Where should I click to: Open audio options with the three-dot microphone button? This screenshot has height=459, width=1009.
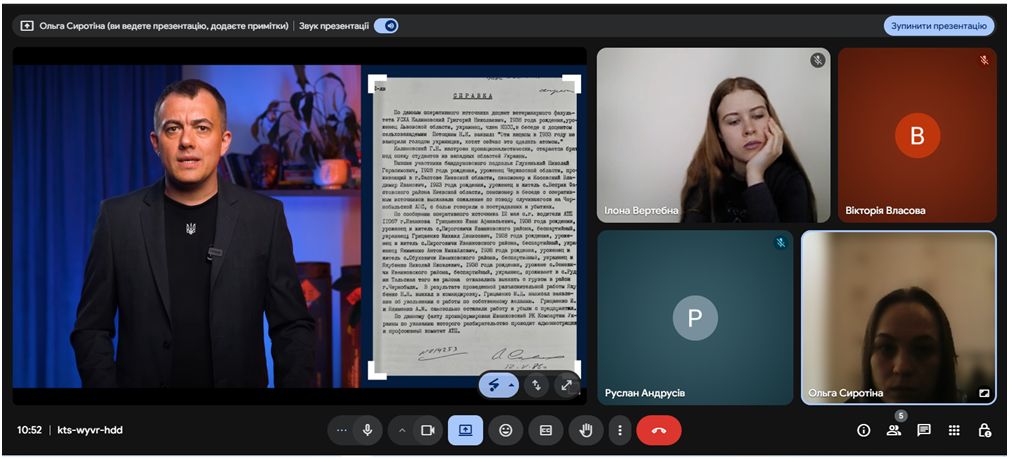[343, 430]
